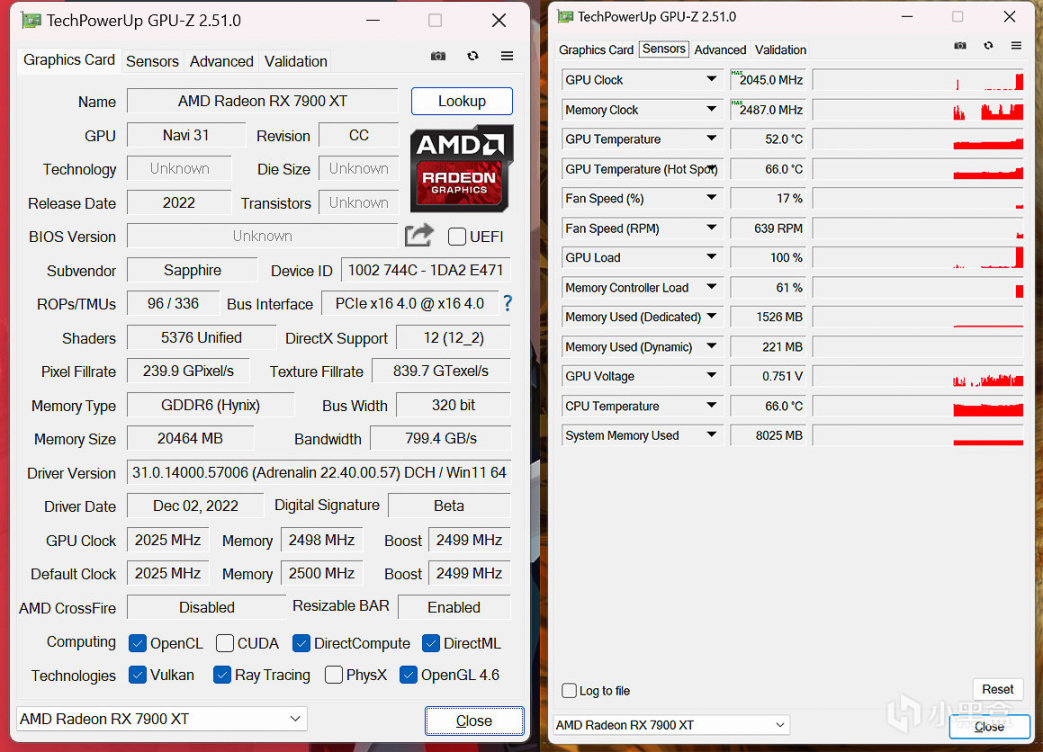Click the CPU Temperature sensor graph

pos(918,406)
